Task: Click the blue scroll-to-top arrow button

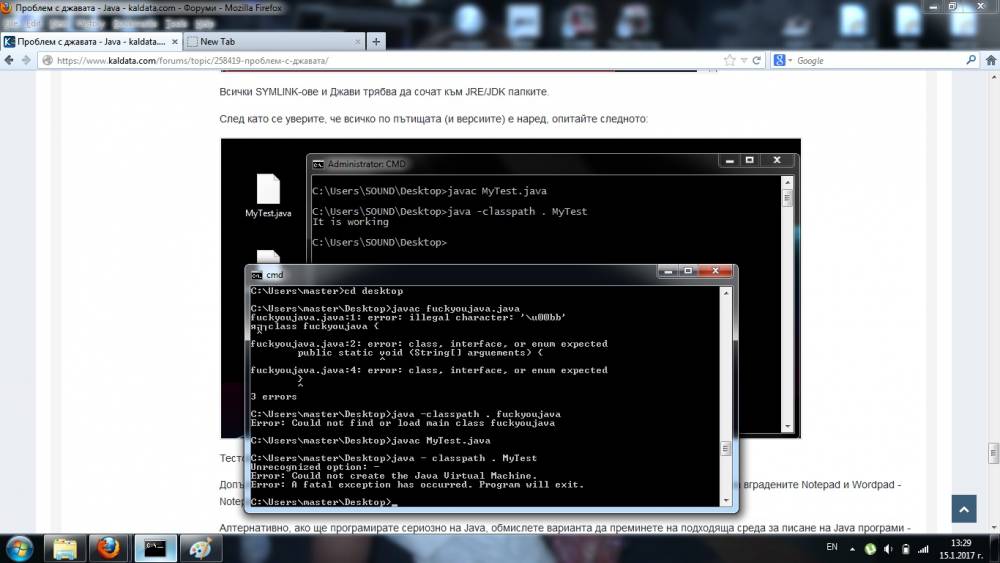Action: 964,509
